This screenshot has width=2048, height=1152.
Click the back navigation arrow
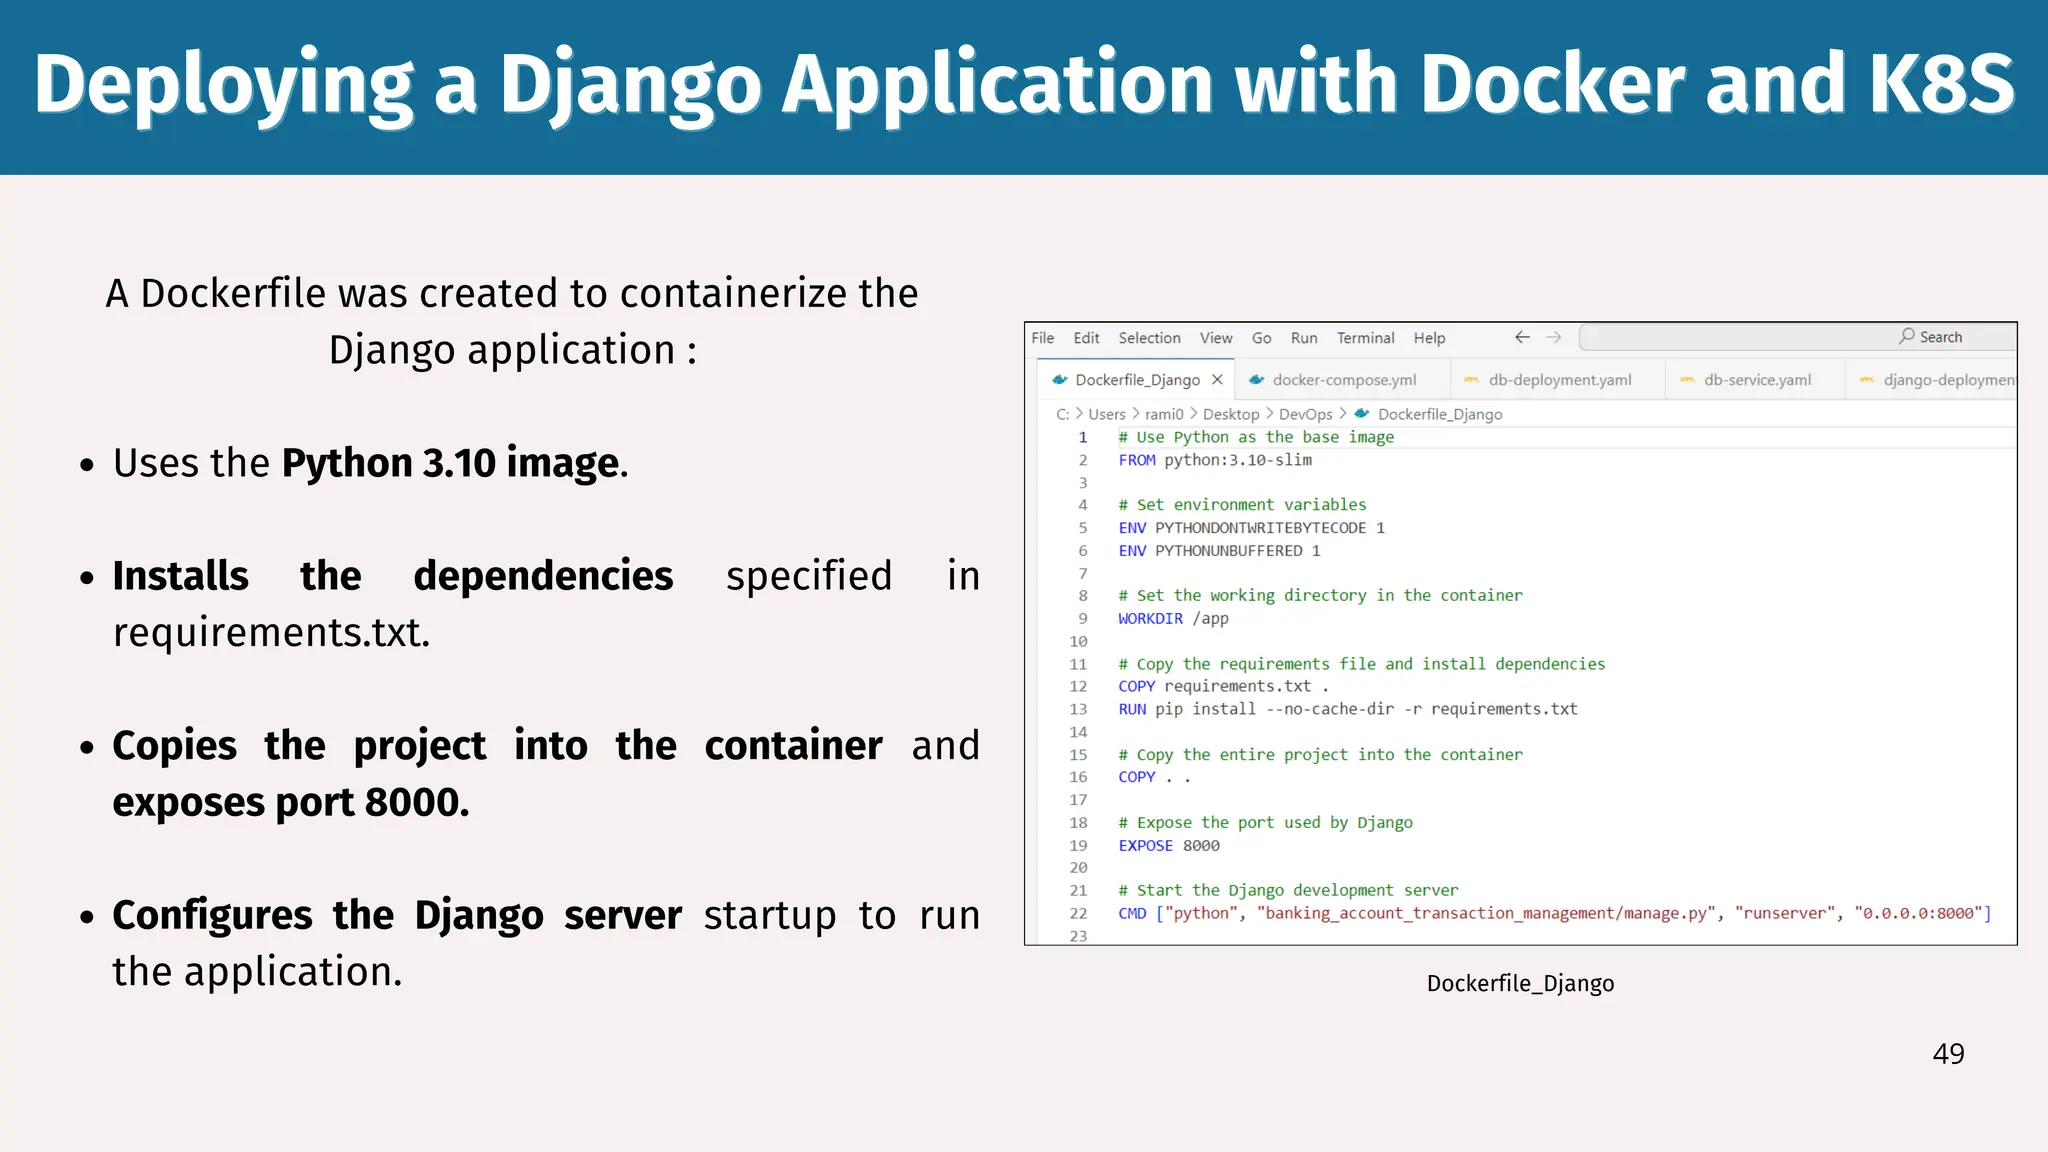tap(1522, 338)
